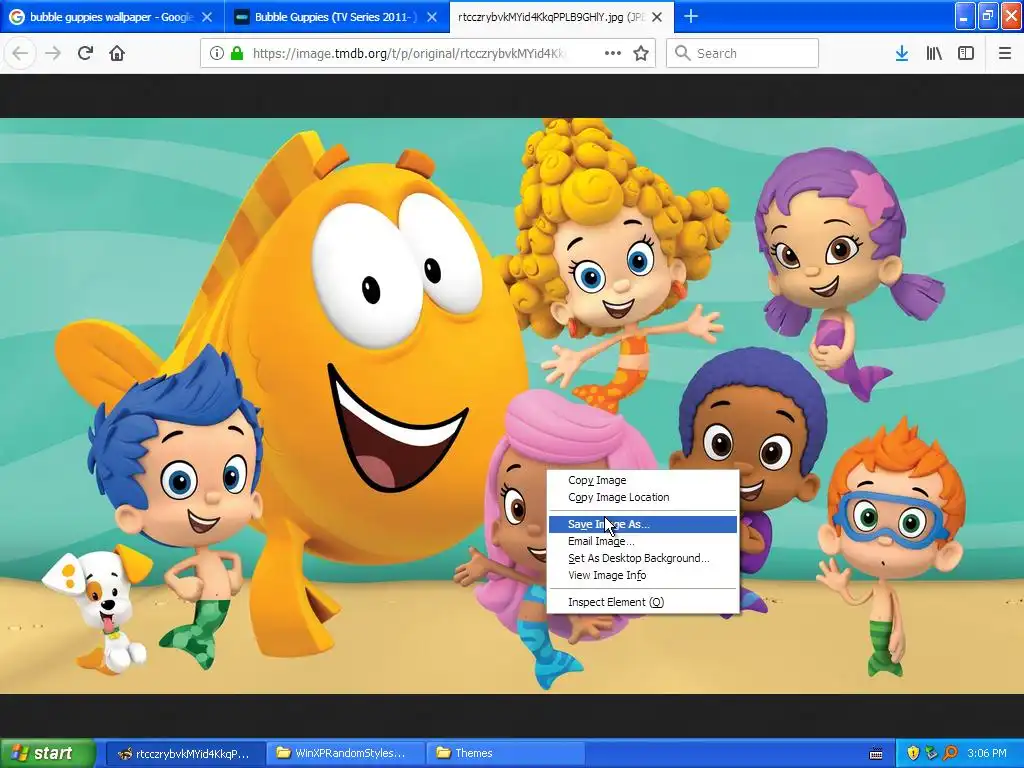The image size is (1024, 768).
Task: Show site information icon in address bar
Action: click(x=217, y=54)
